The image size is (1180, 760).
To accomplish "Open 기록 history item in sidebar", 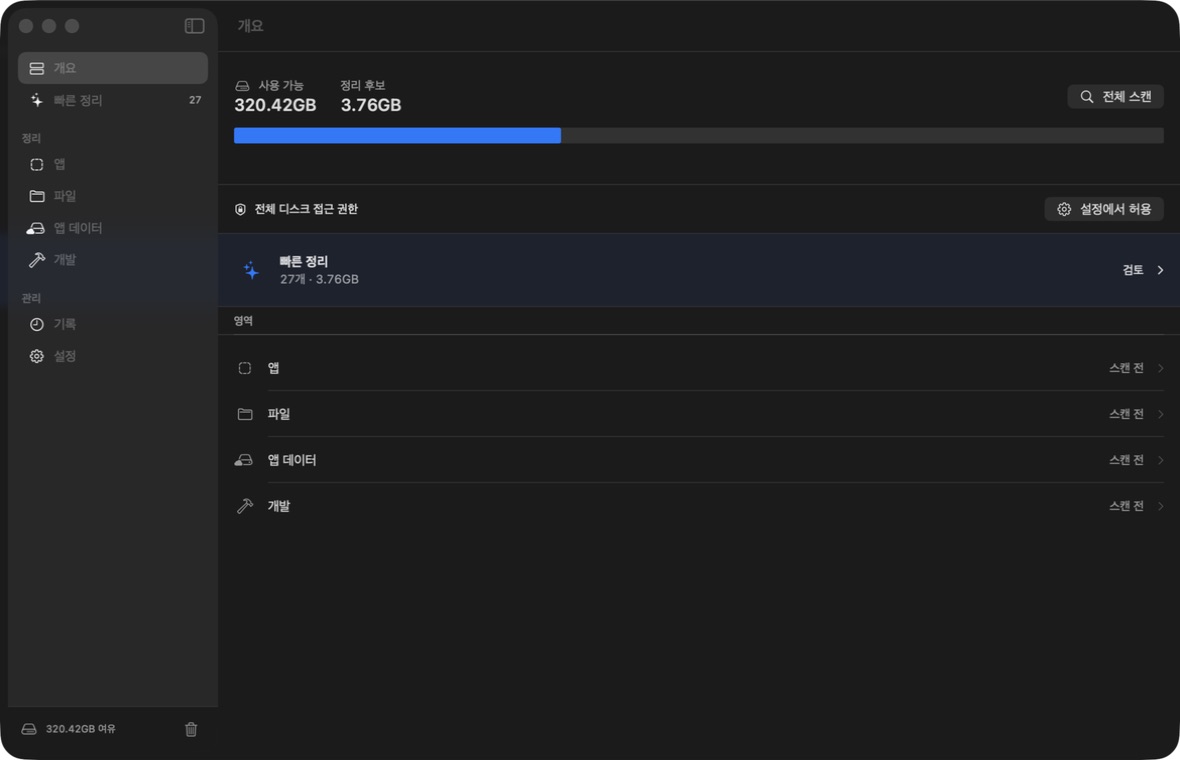I will [x=113, y=324].
